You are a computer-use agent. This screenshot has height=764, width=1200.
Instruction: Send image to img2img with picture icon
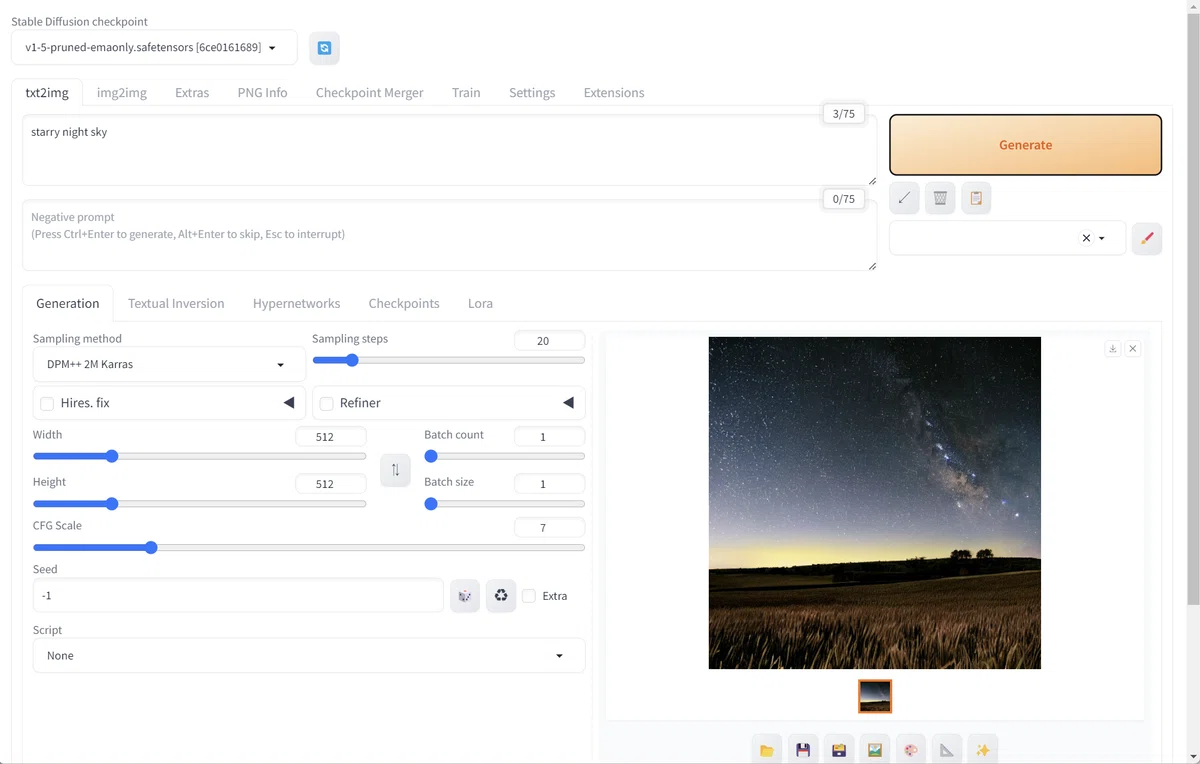pyautogui.click(x=875, y=750)
